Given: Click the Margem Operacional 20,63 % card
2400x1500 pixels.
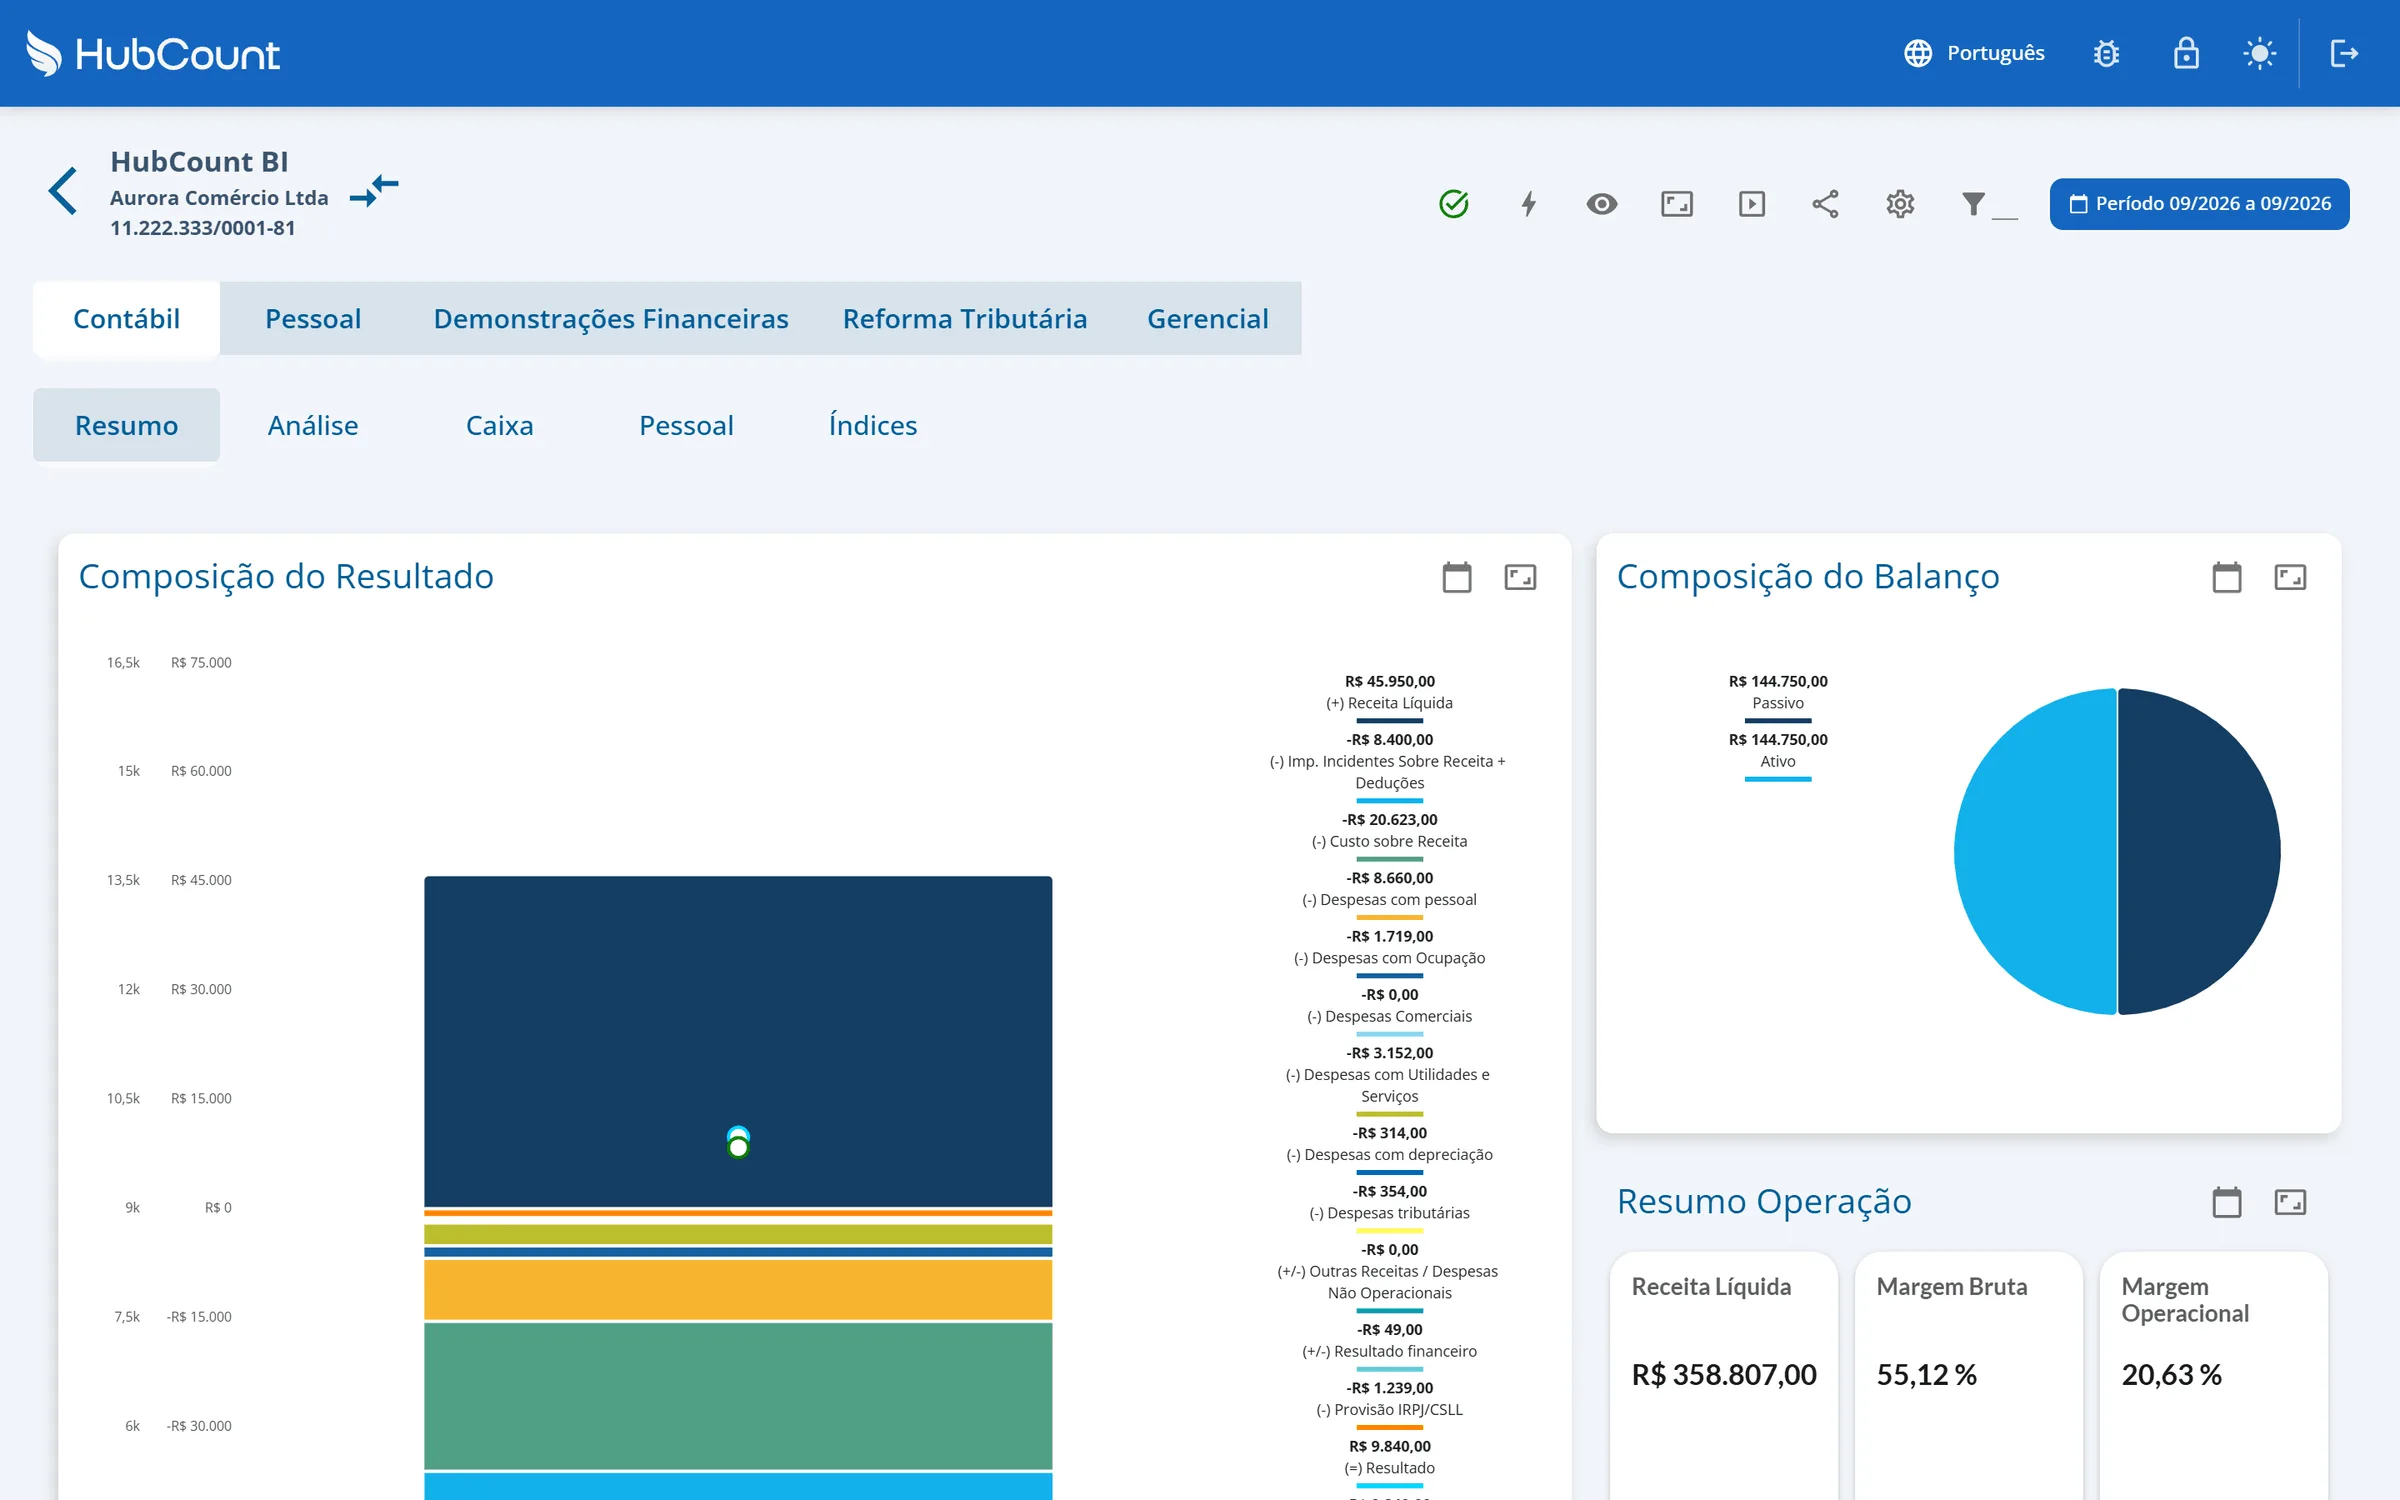Looking at the screenshot, I should point(2213,1375).
